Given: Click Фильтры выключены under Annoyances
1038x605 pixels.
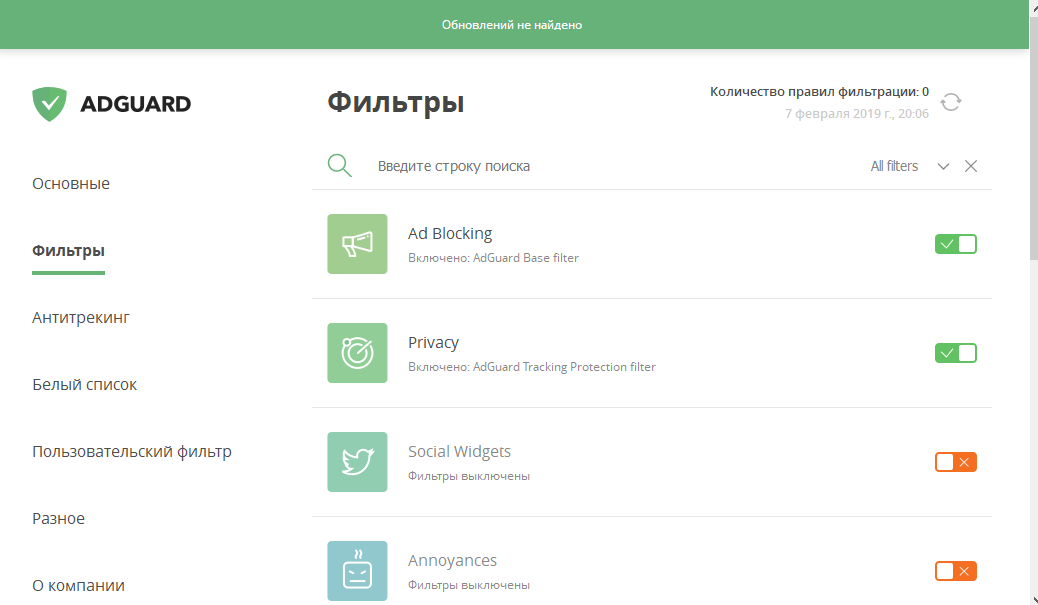Looking at the screenshot, I should coord(469,585).
